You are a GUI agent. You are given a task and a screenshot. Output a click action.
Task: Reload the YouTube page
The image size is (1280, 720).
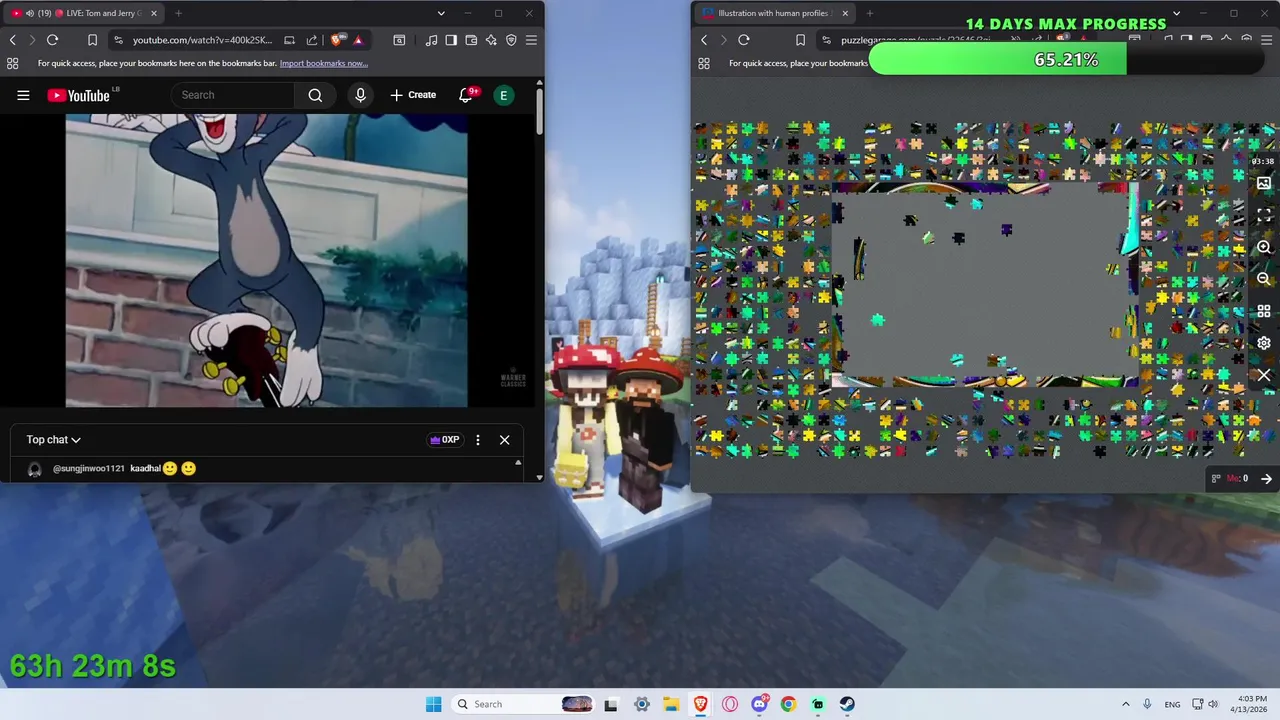[x=52, y=40]
